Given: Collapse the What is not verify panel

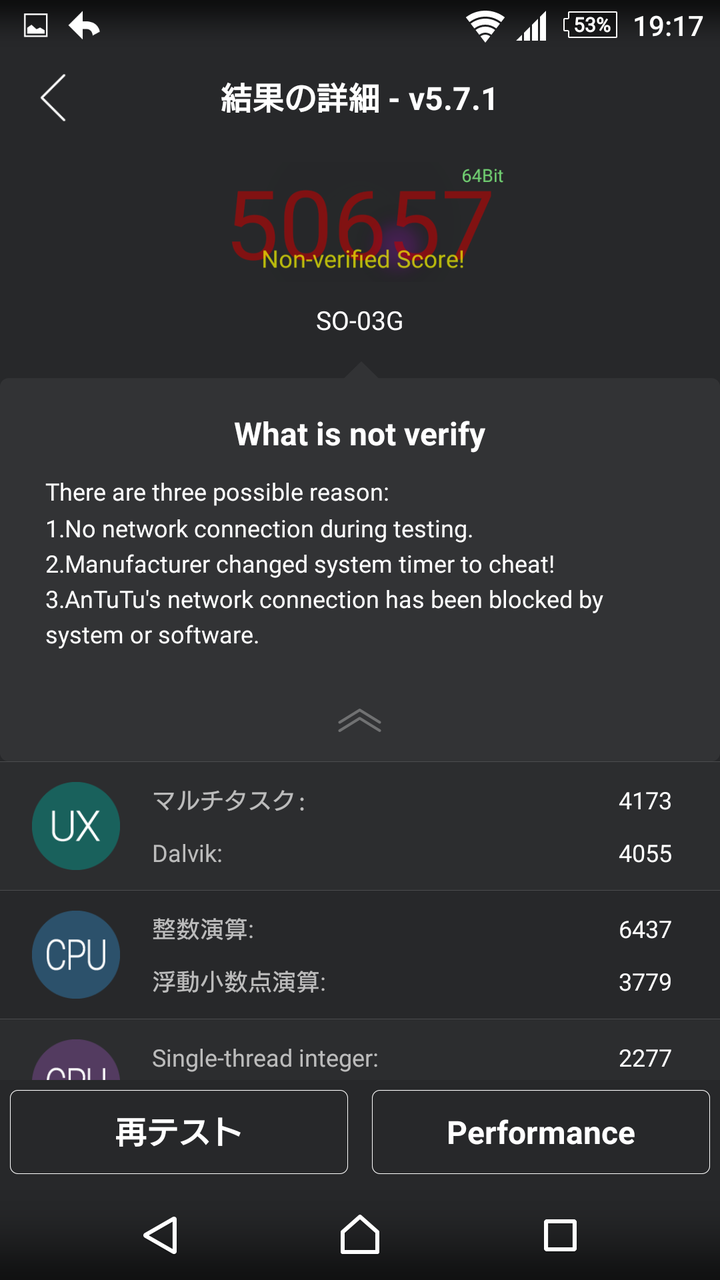Looking at the screenshot, I should 360,721.
